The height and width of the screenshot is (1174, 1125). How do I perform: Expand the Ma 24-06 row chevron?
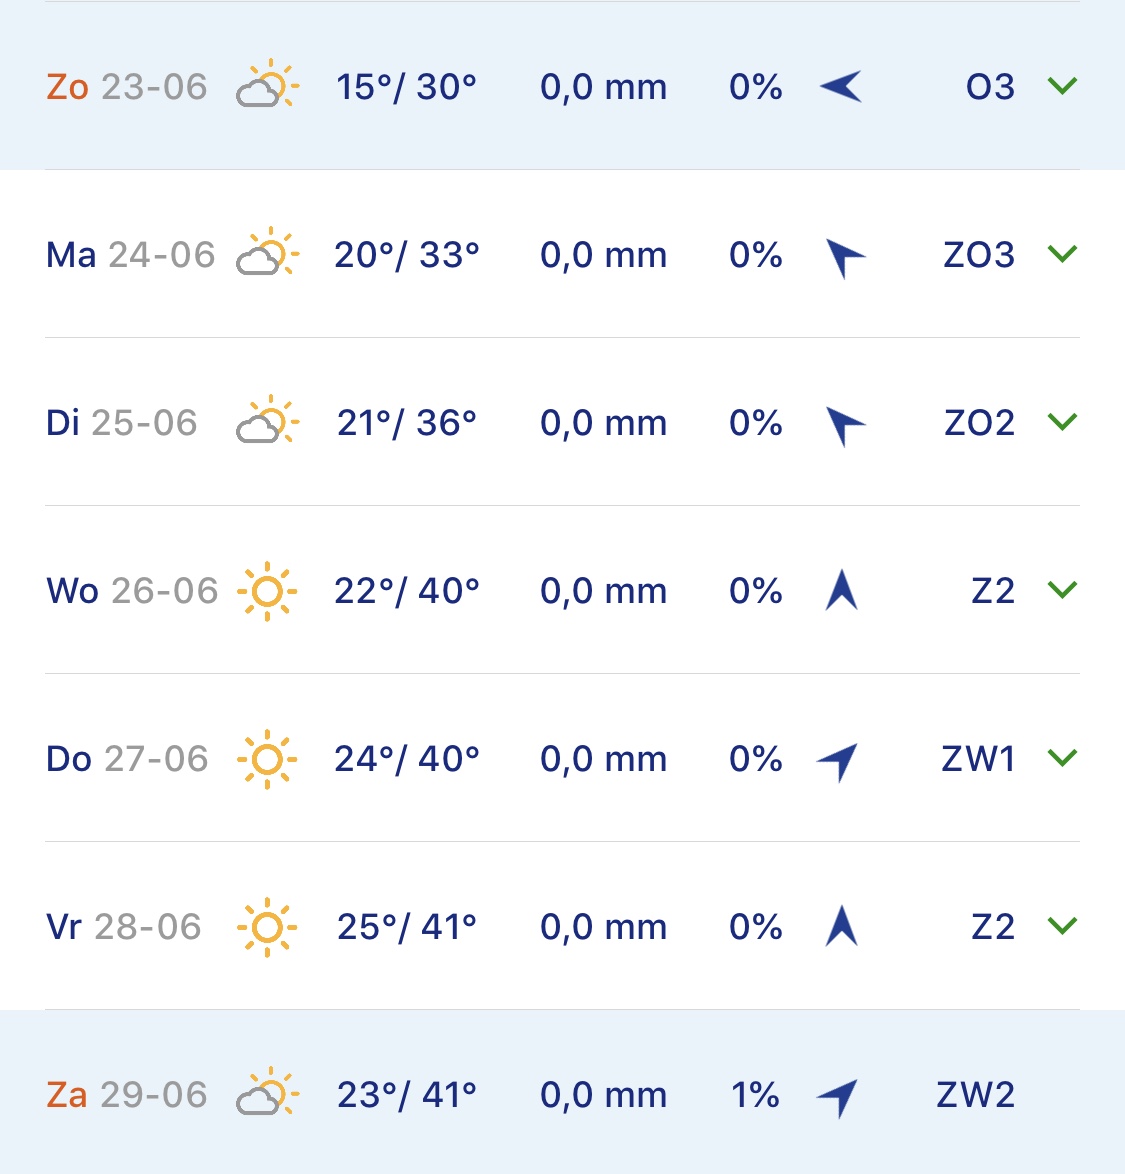(x=1062, y=254)
